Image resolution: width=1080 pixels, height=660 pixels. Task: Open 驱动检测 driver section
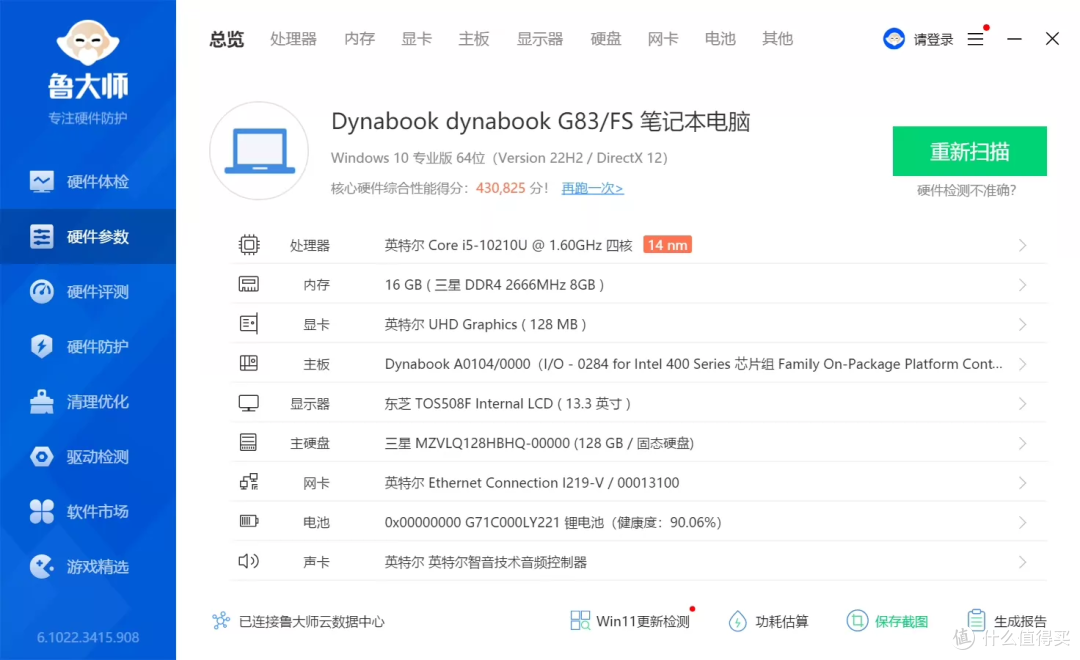87,457
